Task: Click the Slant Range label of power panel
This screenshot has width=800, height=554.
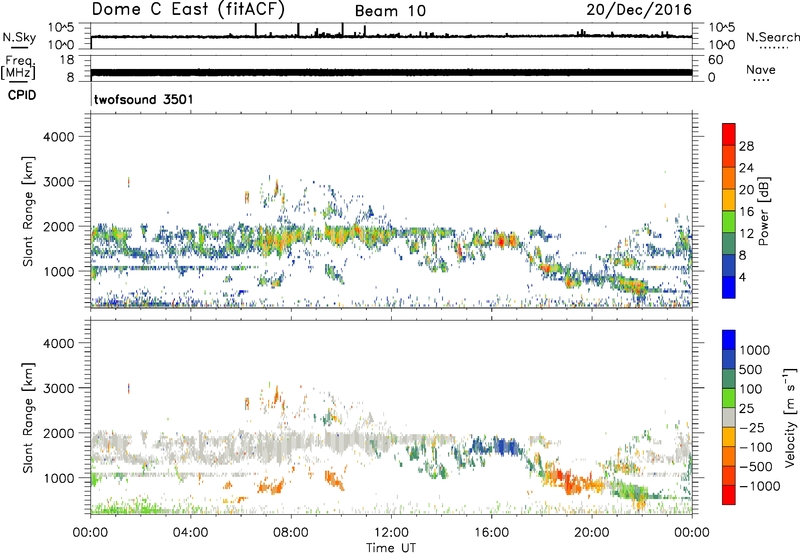Action: coord(28,212)
